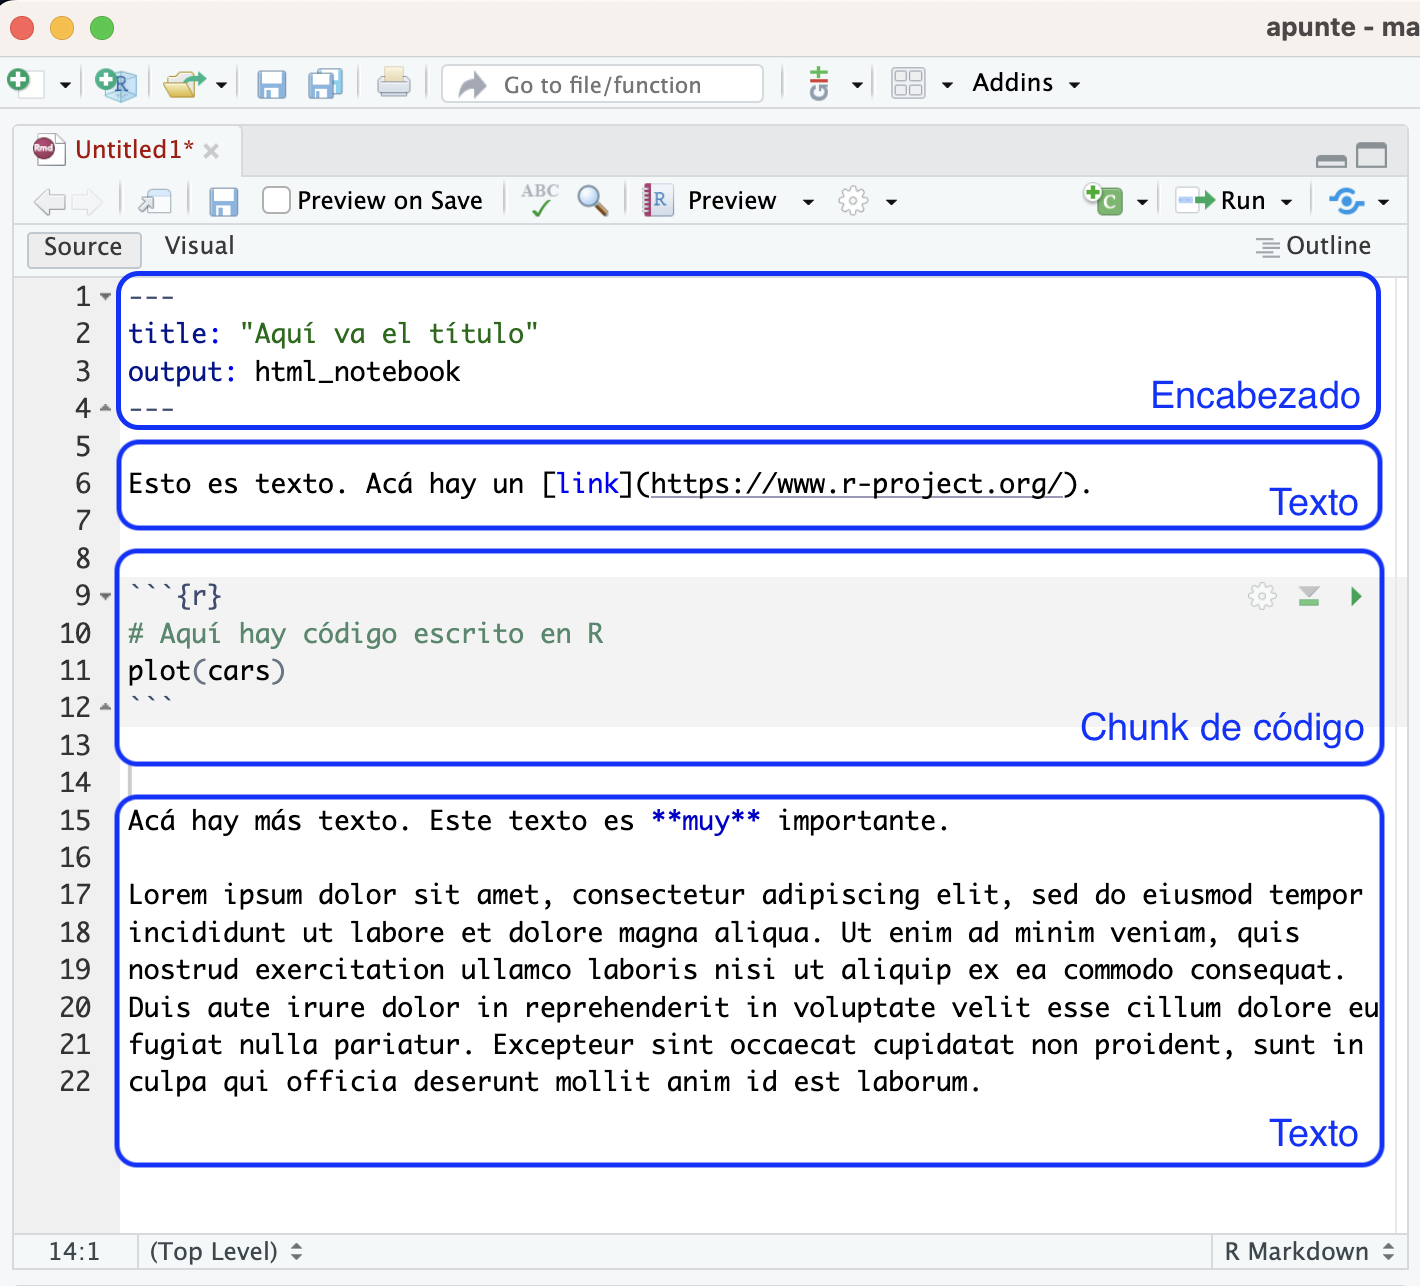Open the Run dropdown arrow
This screenshot has width=1420, height=1286.
[1286, 200]
